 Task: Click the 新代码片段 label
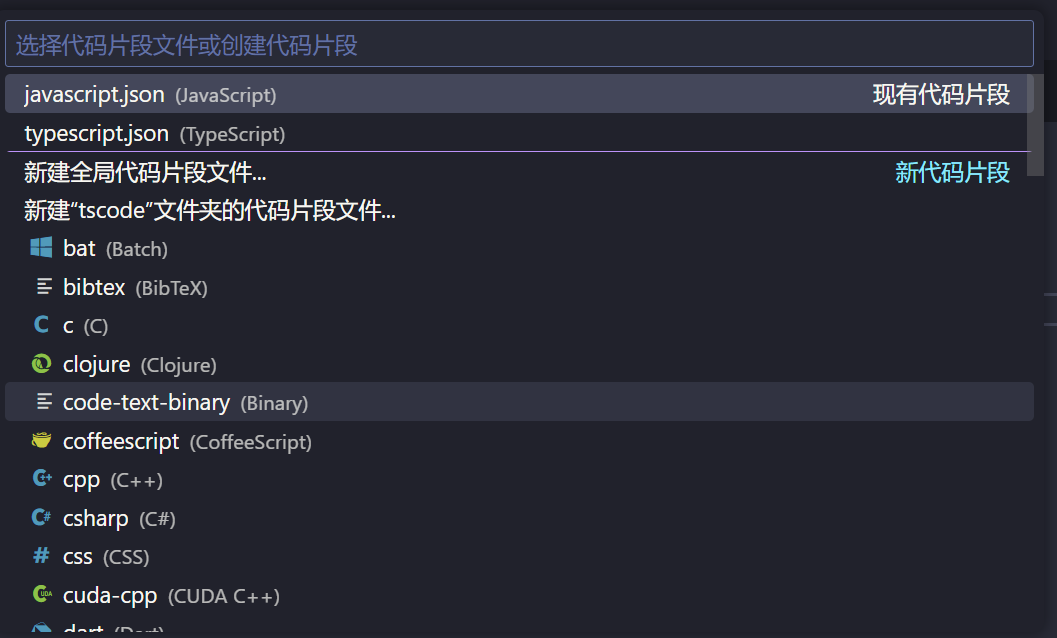[x=951, y=172]
